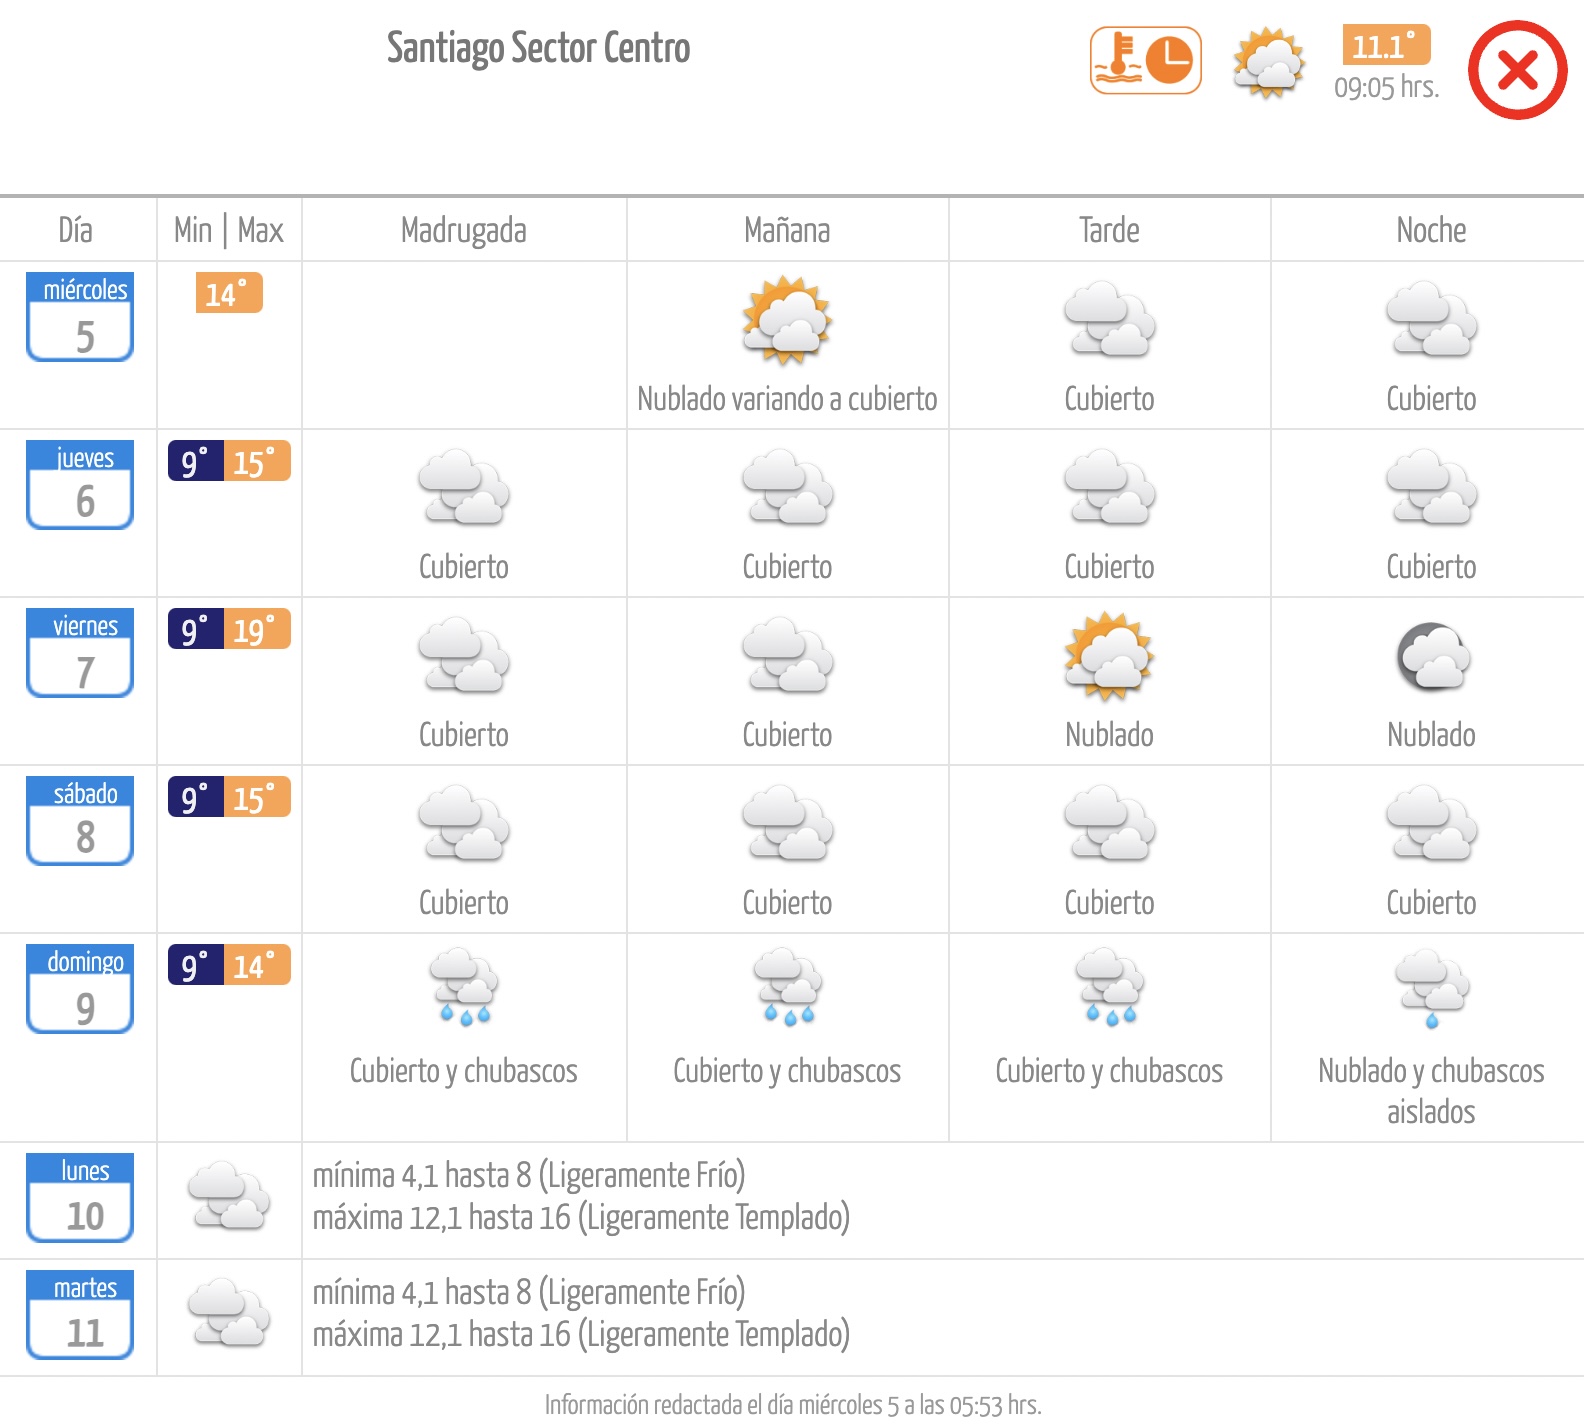Click miércoles Mañana sun-and-cloud icon
This screenshot has height=1424, width=1584.
coord(787,320)
